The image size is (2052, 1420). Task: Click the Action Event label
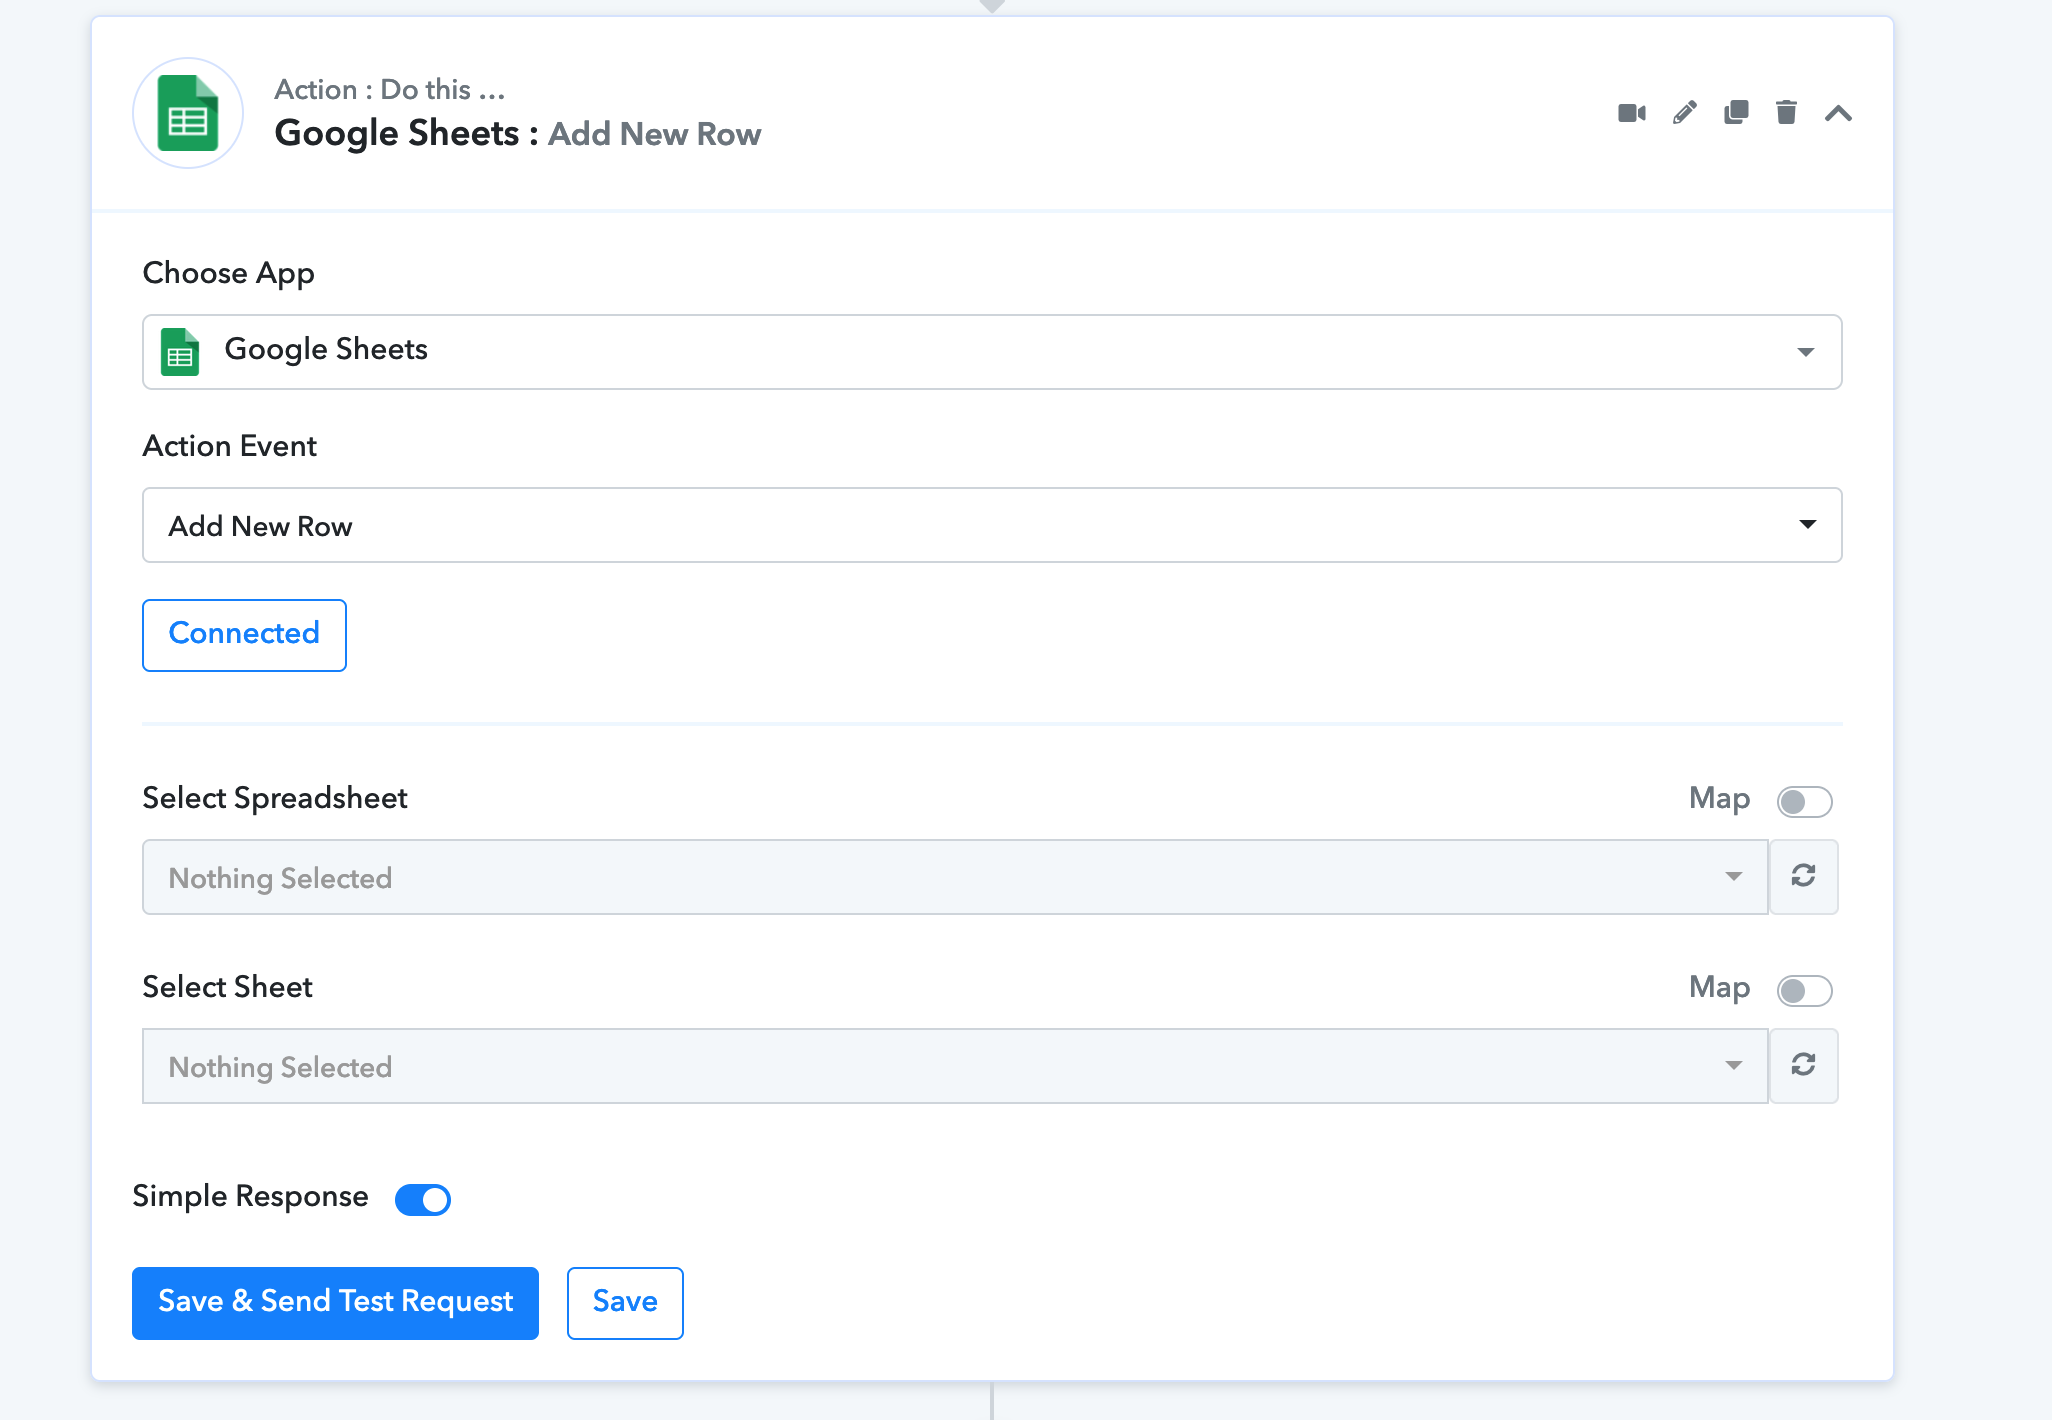(230, 446)
